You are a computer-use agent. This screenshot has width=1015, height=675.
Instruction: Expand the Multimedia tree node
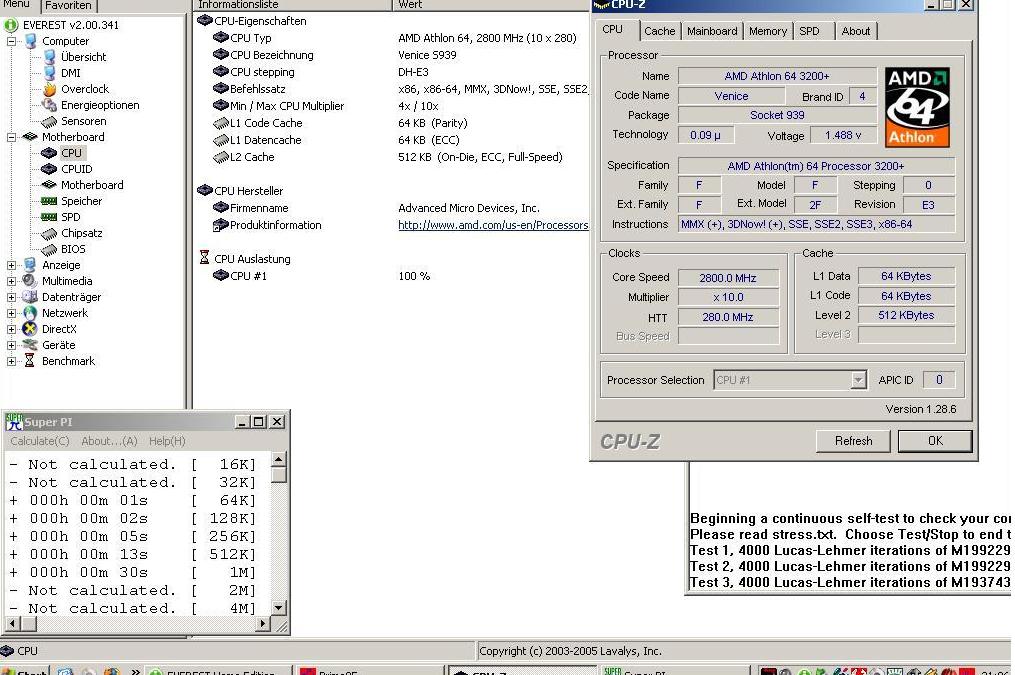click(x=11, y=281)
